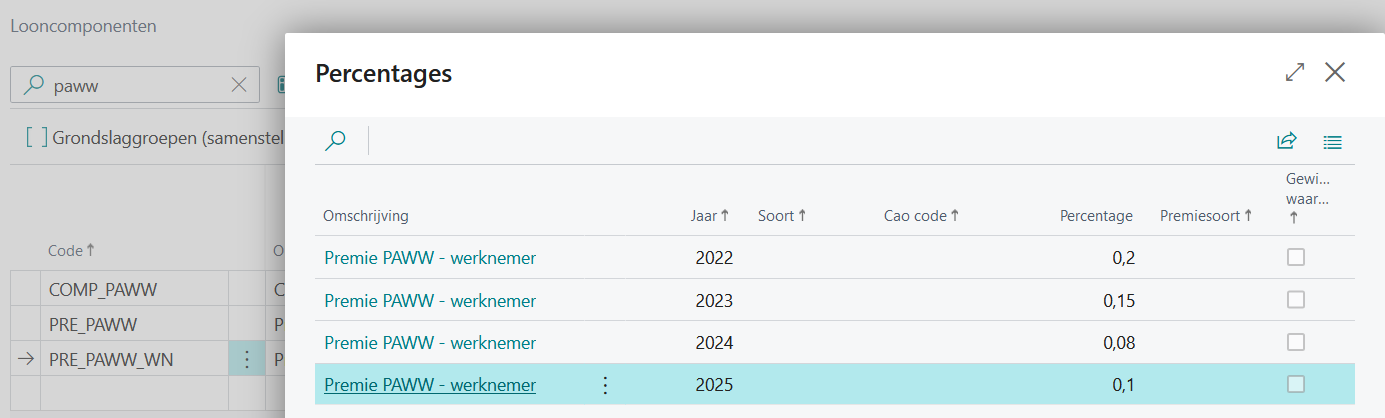Tick the checkbox in the 2022 row
This screenshot has height=418, width=1385.
click(x=1295, y=257)
